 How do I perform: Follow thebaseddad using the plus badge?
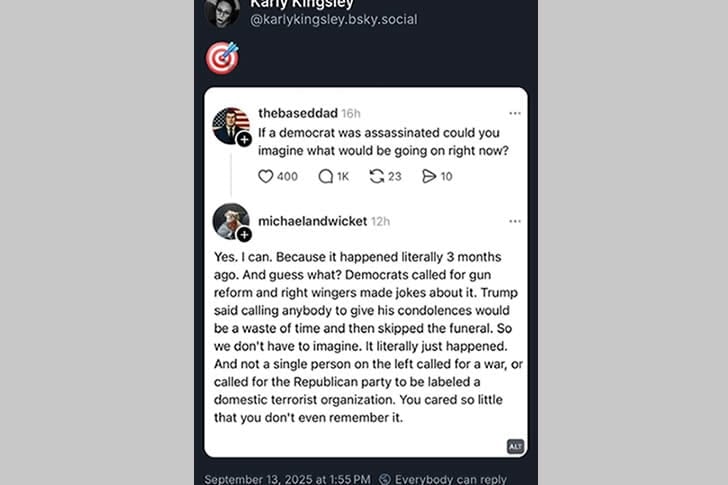(244, 140)
